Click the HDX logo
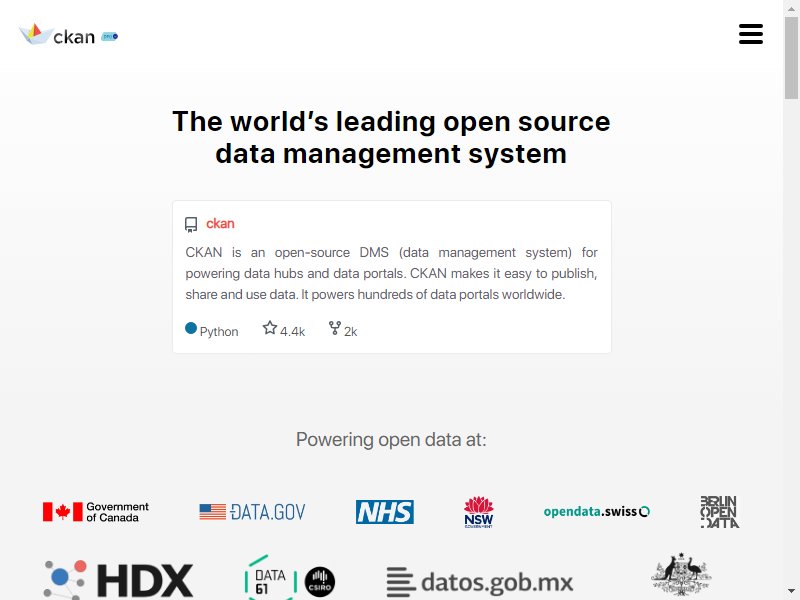Viewport: 800px width, 600px height. pyautogui.click(x=118, y=580)
